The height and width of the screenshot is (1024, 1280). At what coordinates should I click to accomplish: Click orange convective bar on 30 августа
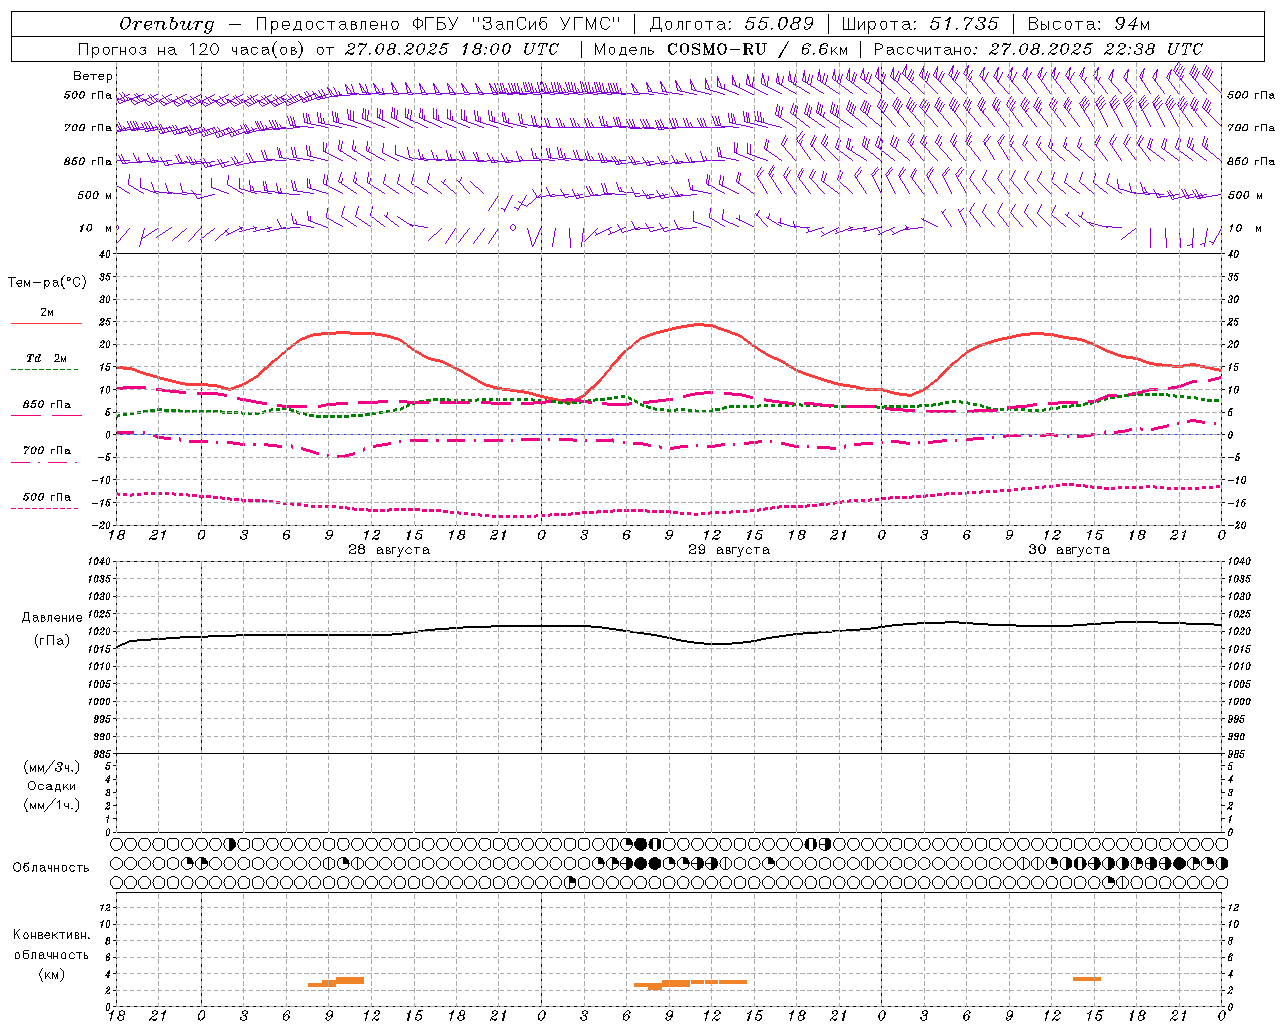[x=1087, y=979]
